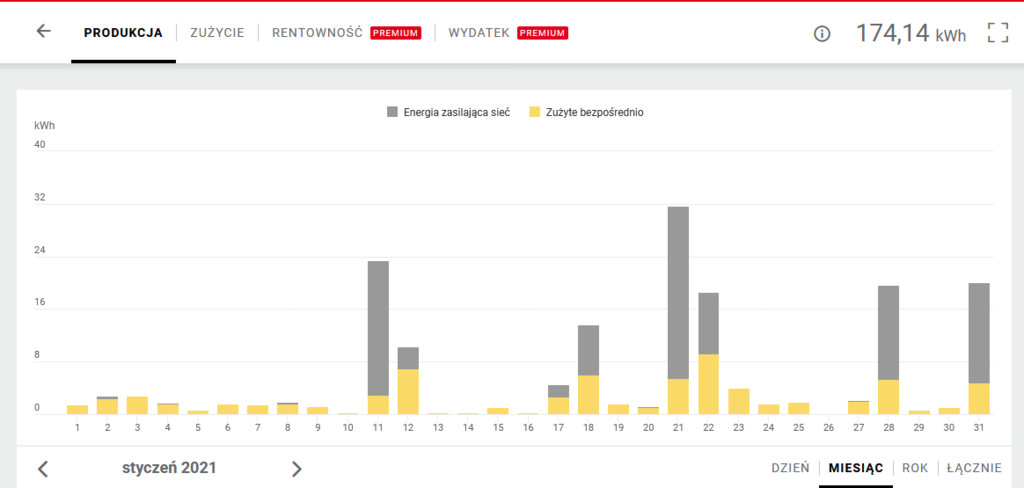Switch to Rok view
This screenshot has height=488, width=1024.
coord(915,468)
